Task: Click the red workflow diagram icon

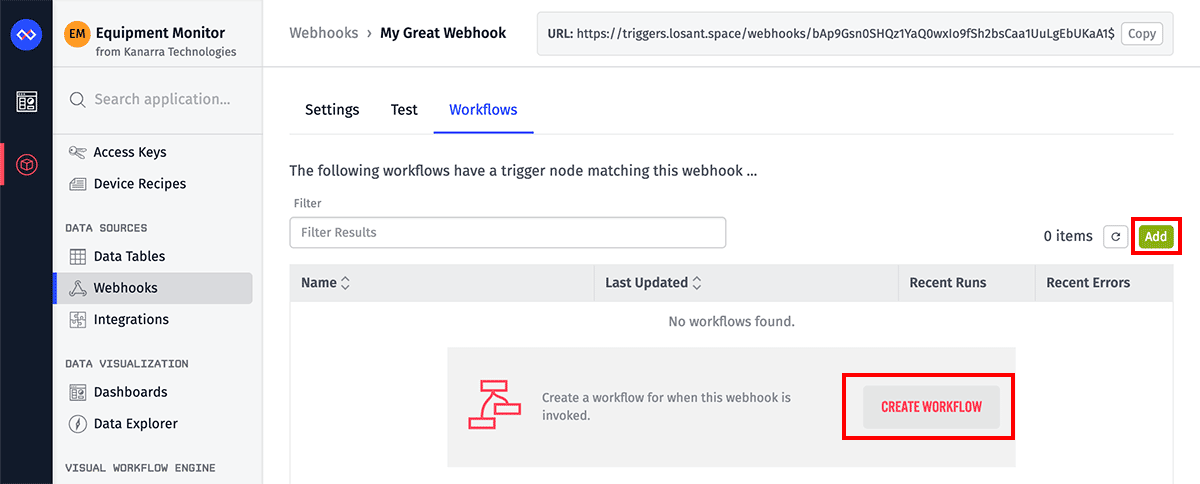Action: point(494,405)
